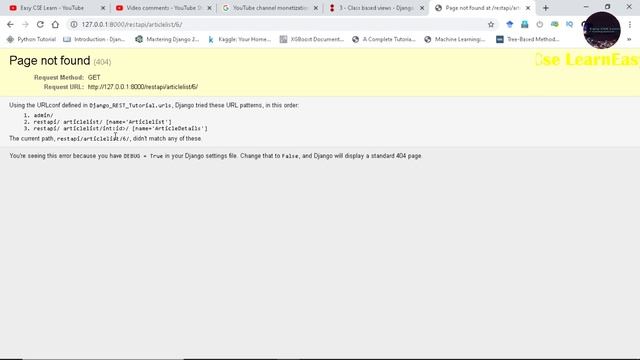The image size is (640, 360).
Task: Open the Introduction Django bookmark
Action: pyautogui.click(x=94, y=39)
